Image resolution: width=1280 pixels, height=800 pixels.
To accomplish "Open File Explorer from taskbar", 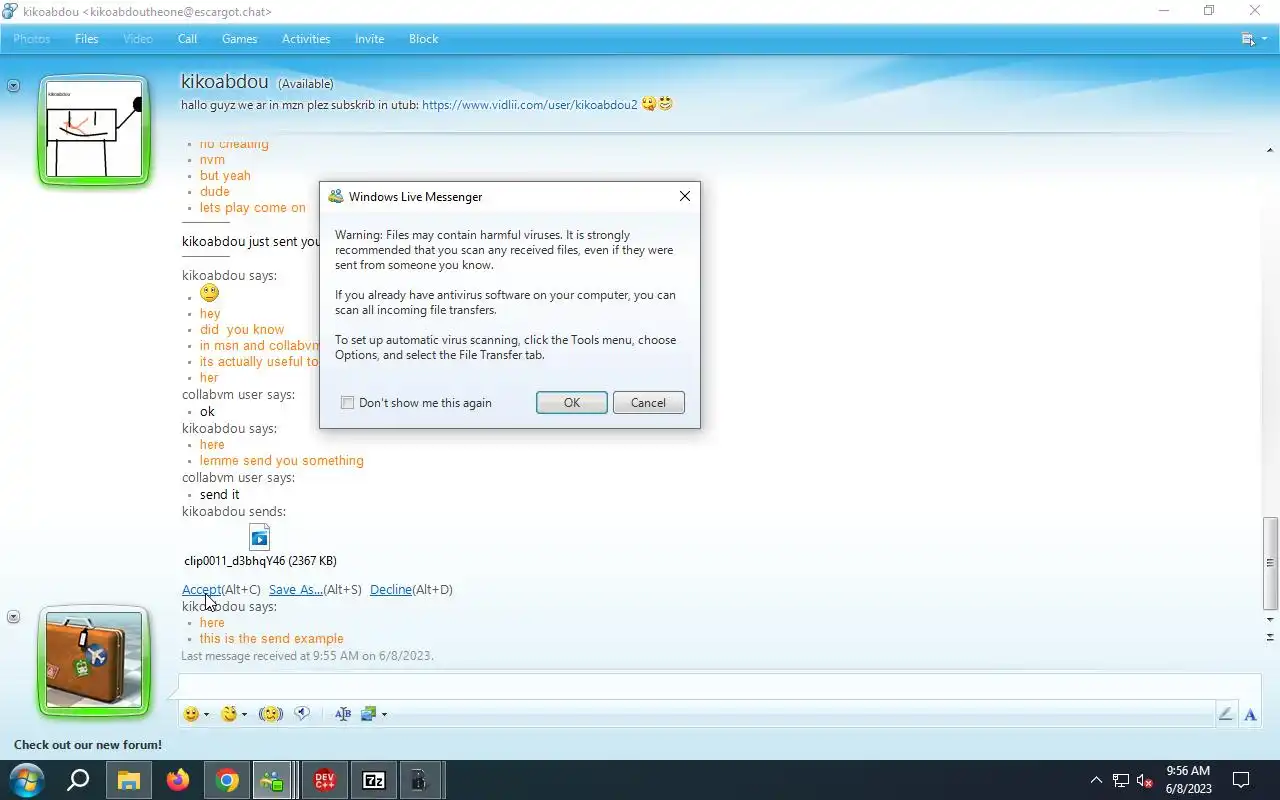I will point(129,780).
